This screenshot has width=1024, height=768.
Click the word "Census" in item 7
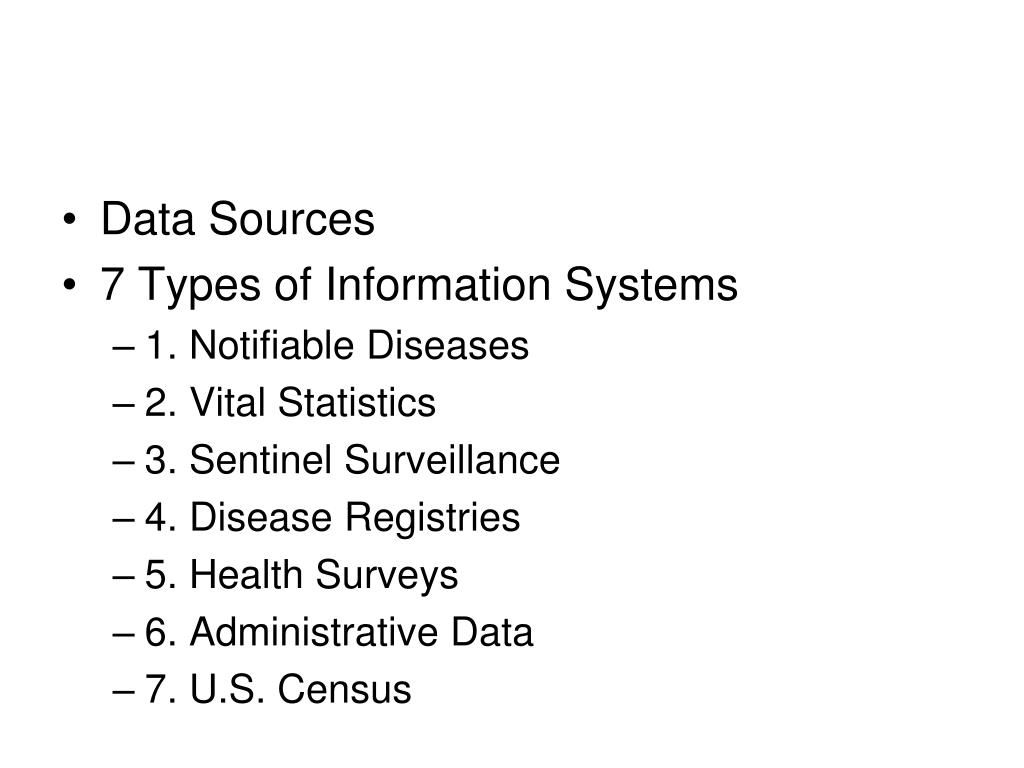click(x=345, y=690)
